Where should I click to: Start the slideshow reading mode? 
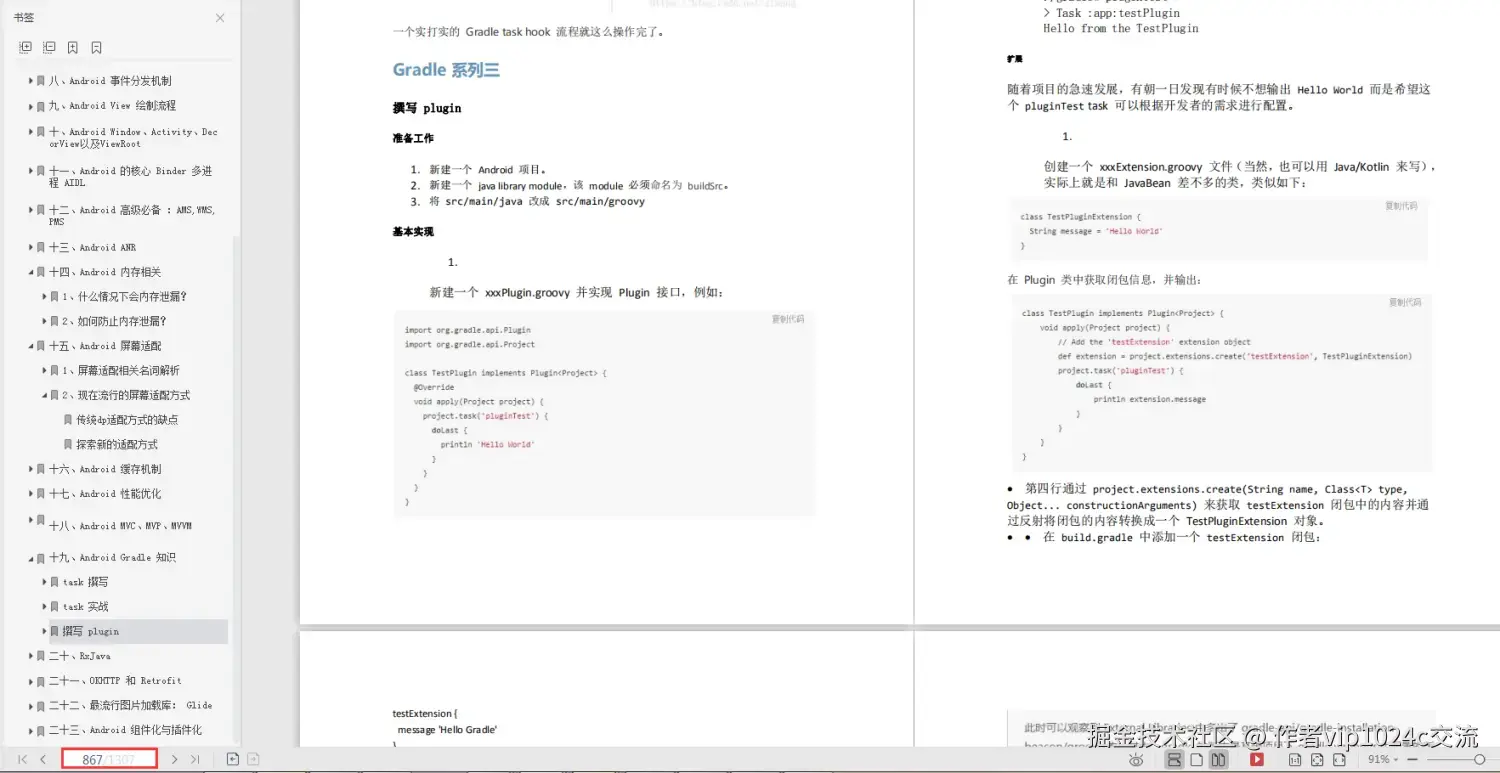click(x=1257, y=759)
